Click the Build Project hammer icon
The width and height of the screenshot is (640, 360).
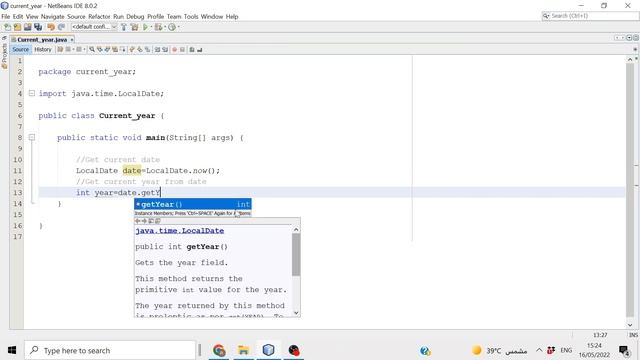[124, 27]
